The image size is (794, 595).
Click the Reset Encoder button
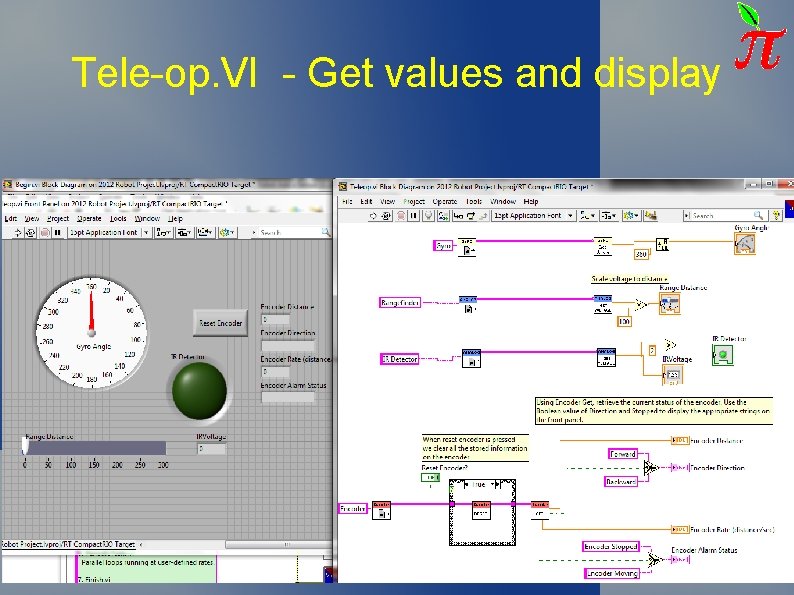tap(220, 323)
